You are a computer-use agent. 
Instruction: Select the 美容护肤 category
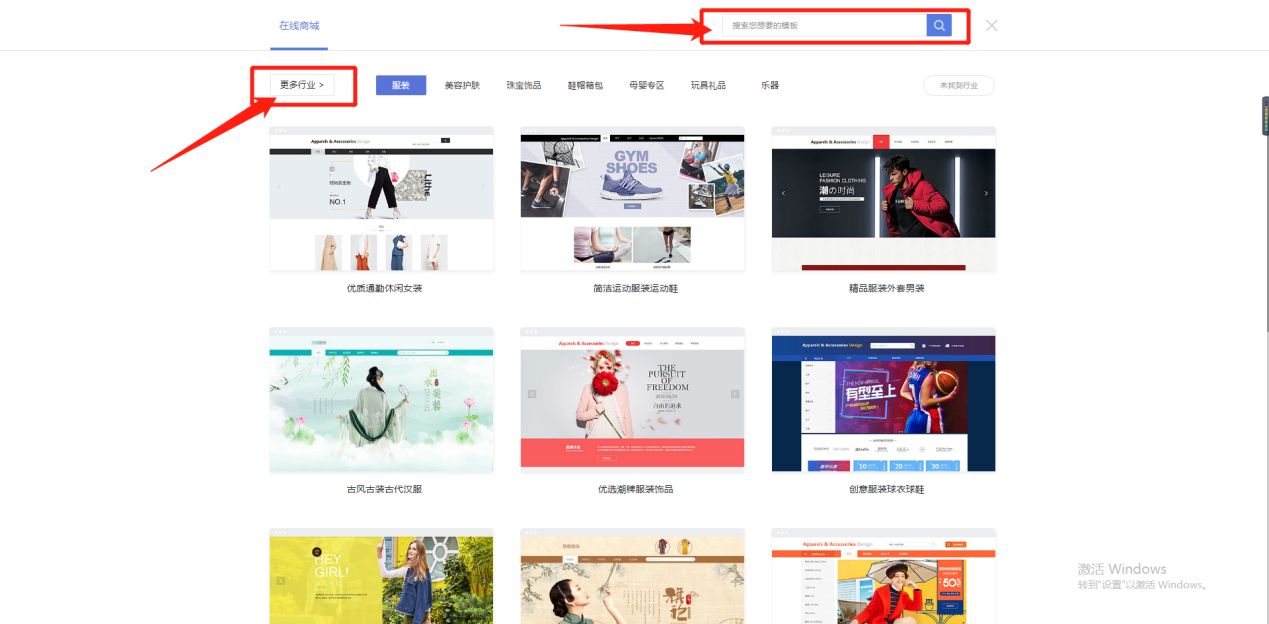462,85
